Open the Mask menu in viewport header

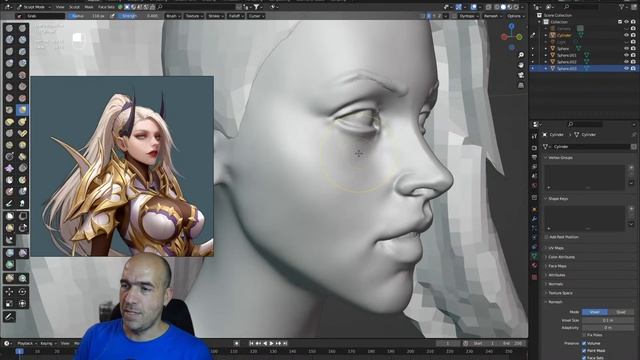tap(89, 7)
